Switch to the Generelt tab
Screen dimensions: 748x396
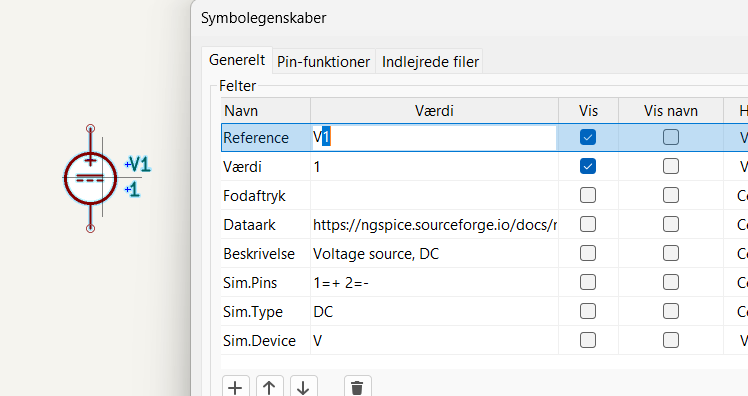tap(237, 60)
